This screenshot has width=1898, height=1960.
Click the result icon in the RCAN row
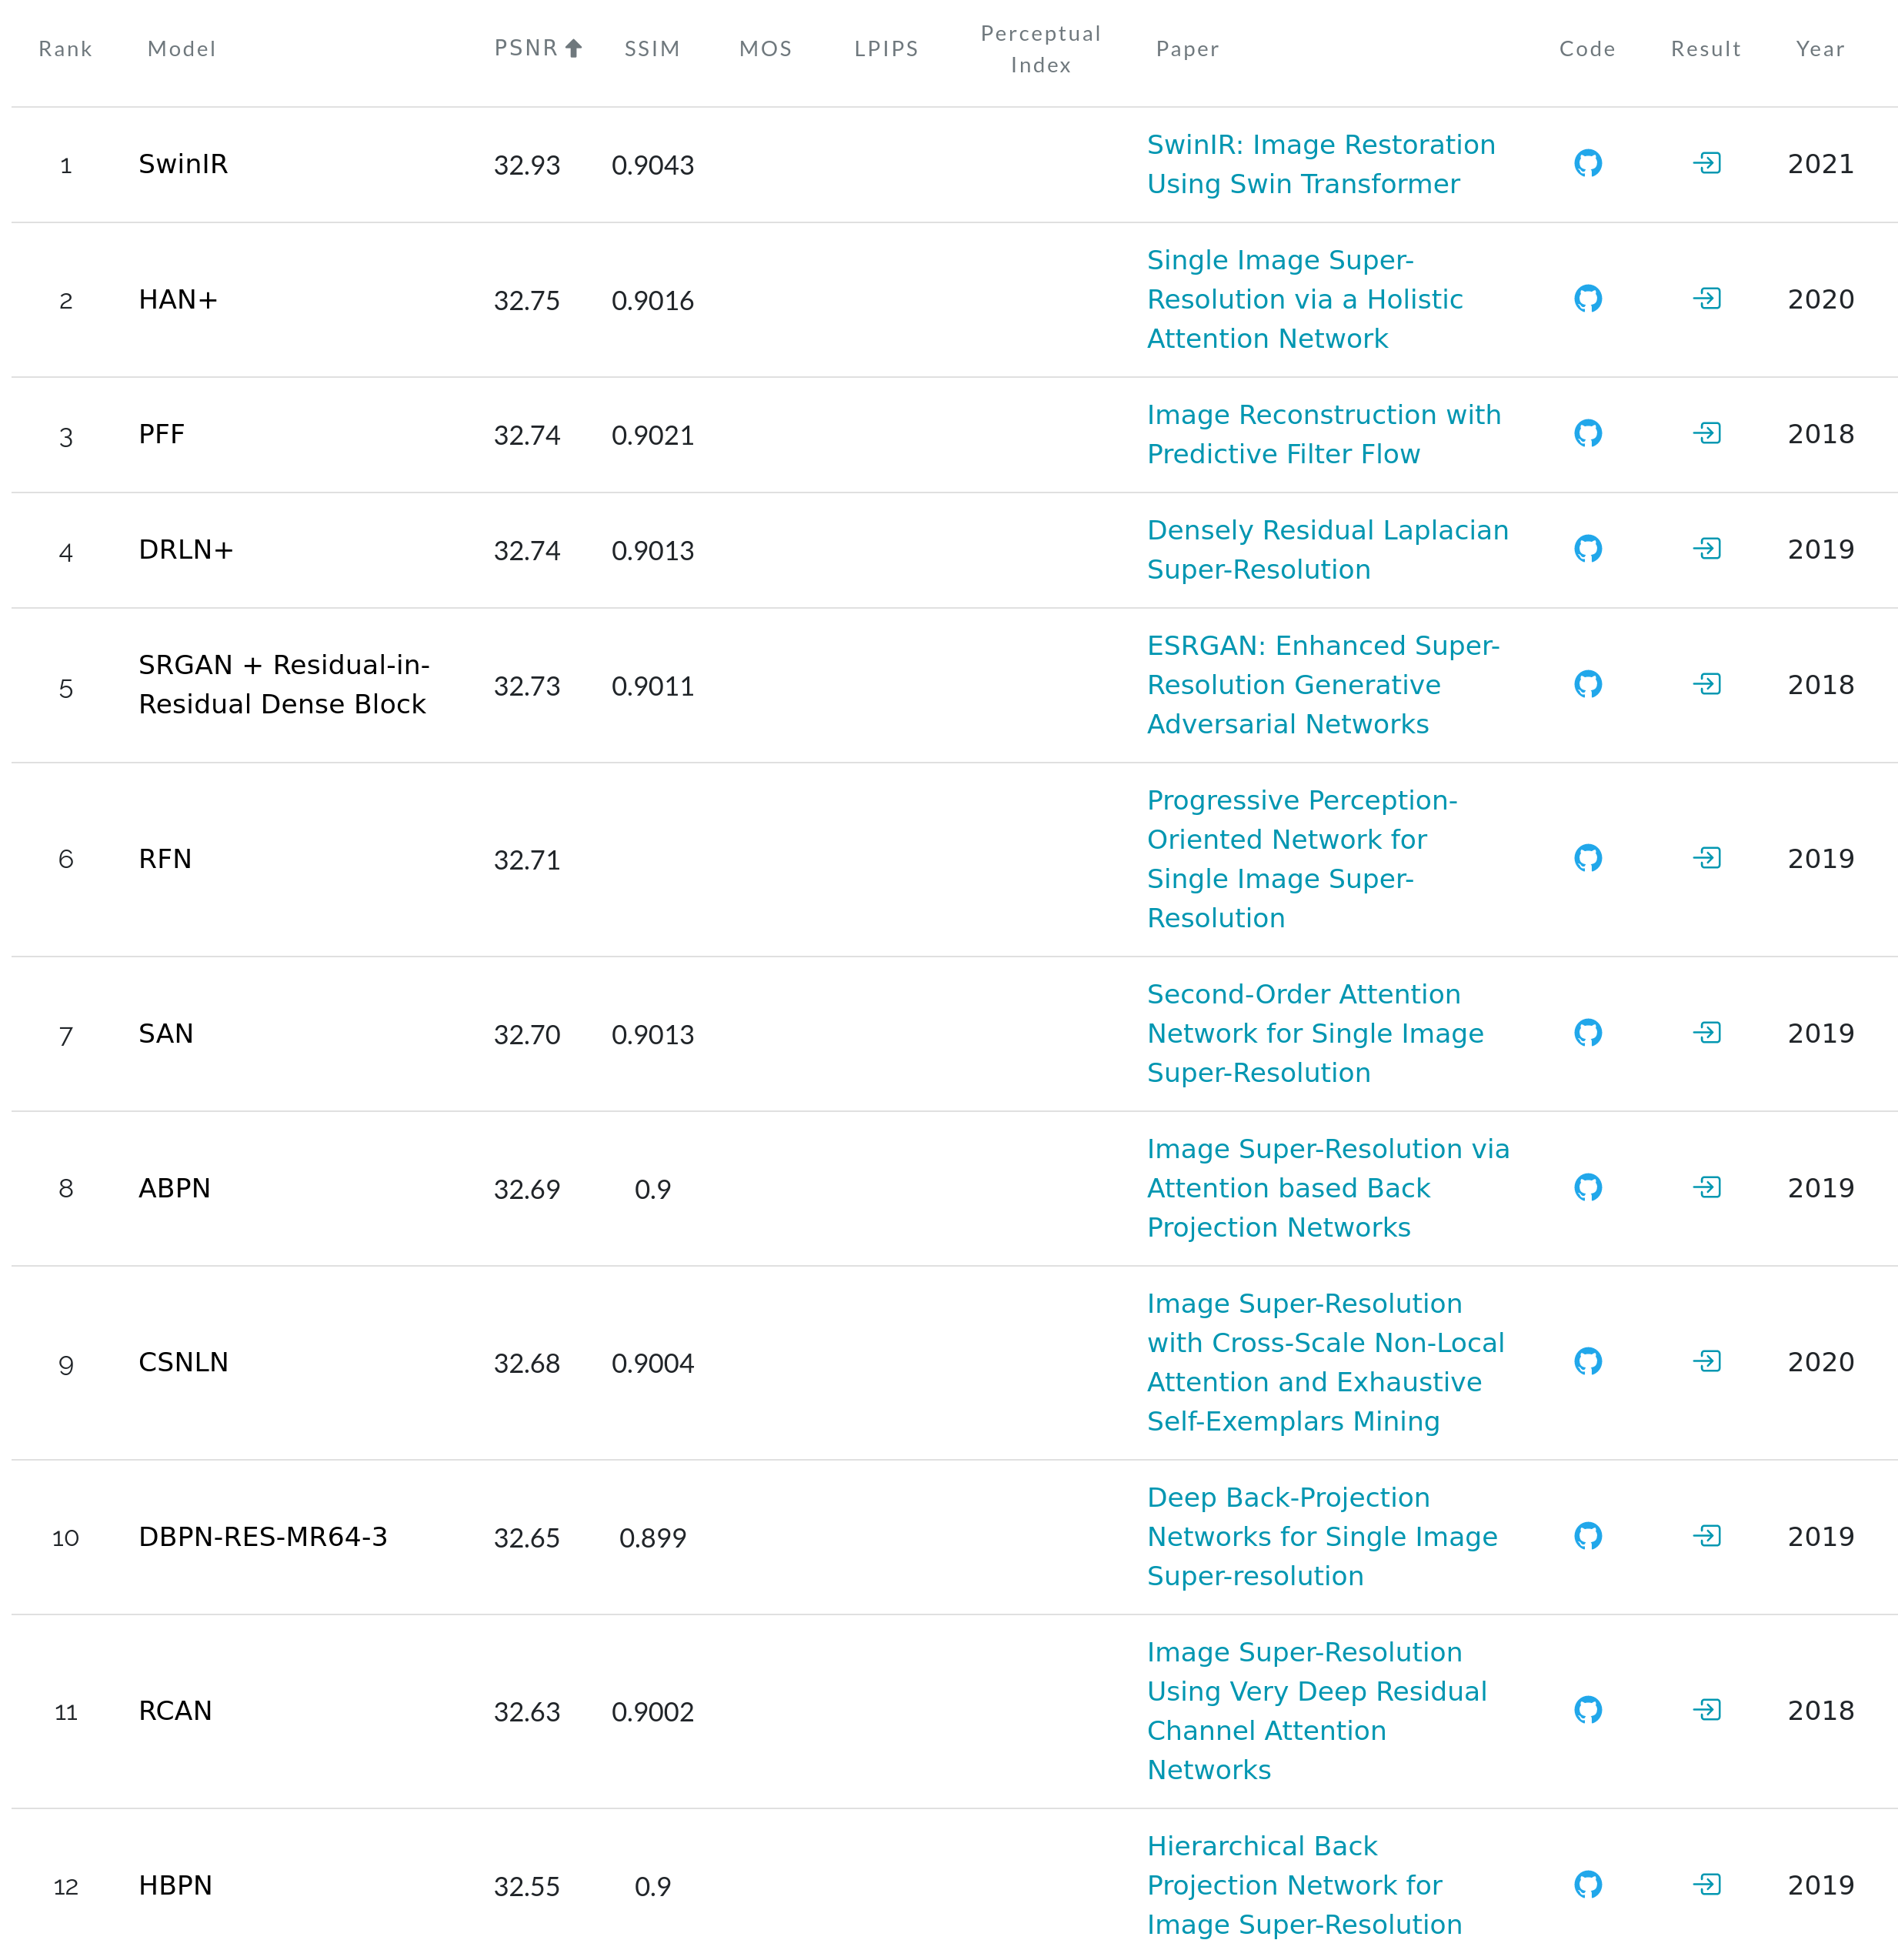point(1706,1710)
